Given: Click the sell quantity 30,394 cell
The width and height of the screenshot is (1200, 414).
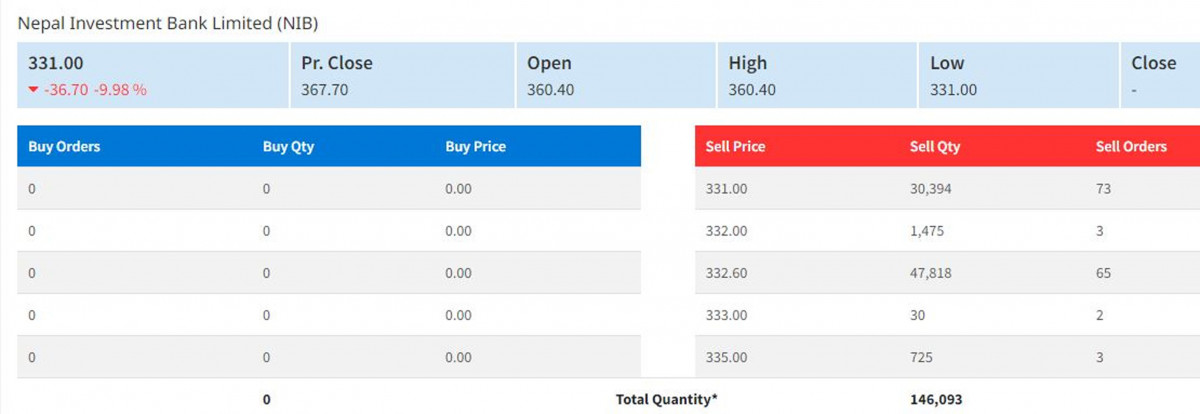Looking at the screenshot, I should (930, 188).
